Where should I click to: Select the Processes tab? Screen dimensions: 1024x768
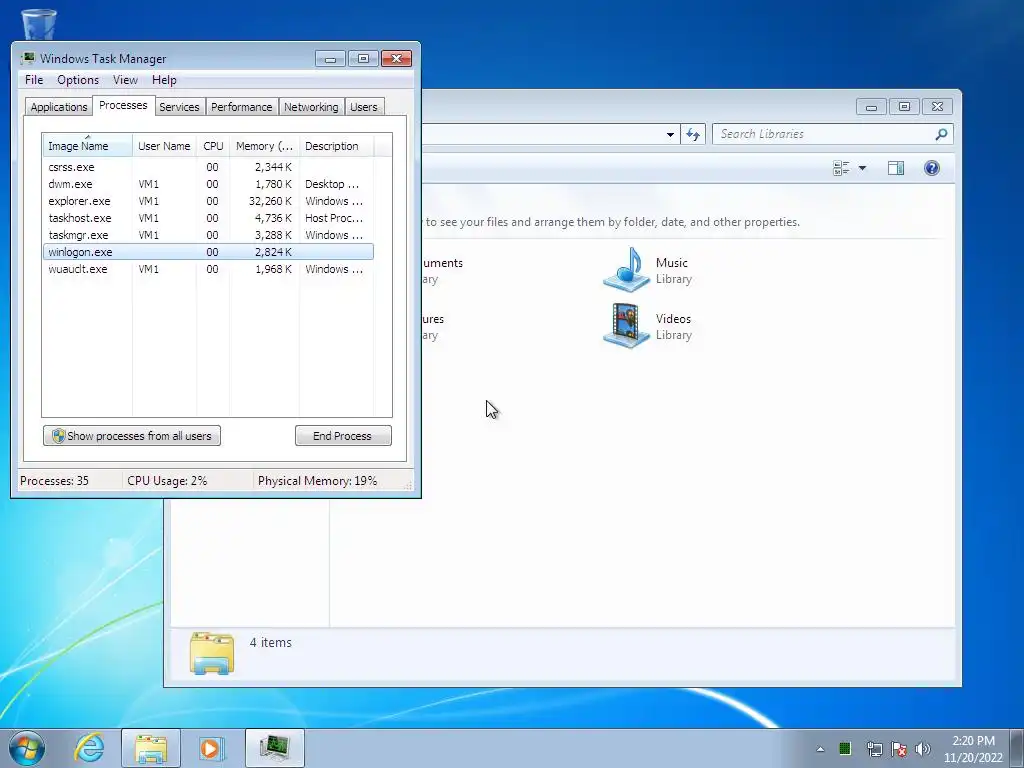123,105
